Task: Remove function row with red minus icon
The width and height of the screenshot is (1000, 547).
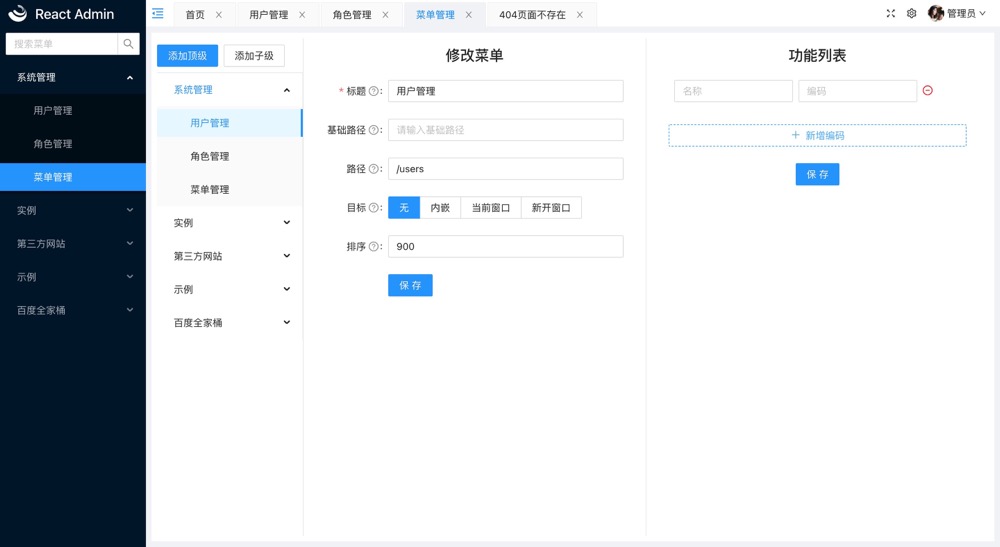Action: pos(928,91)
